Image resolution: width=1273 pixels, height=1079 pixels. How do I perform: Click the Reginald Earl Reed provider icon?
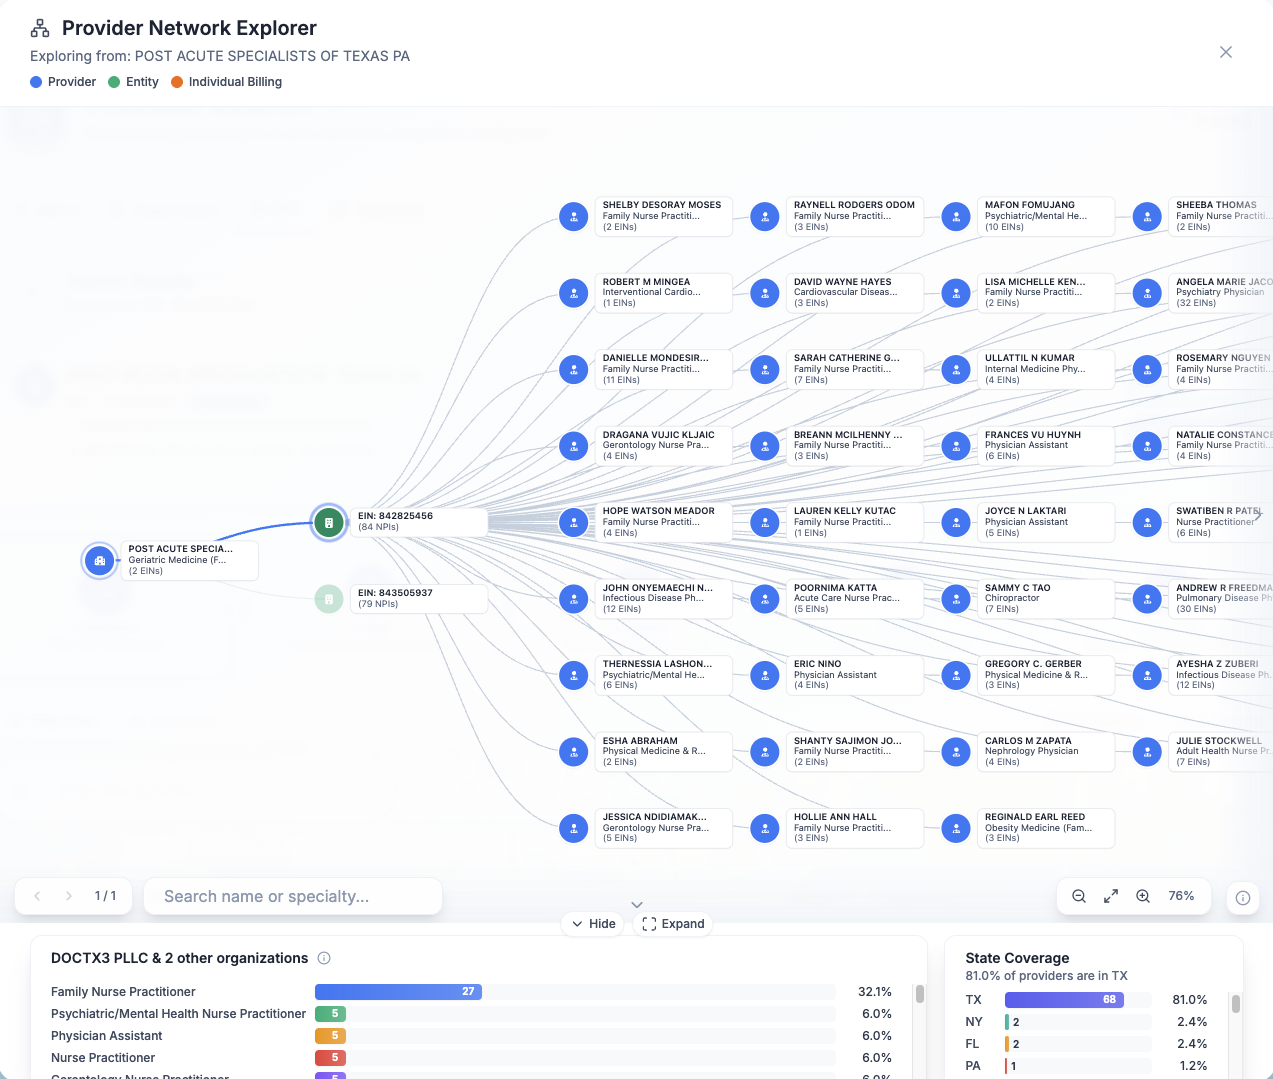tap(956, 828)
